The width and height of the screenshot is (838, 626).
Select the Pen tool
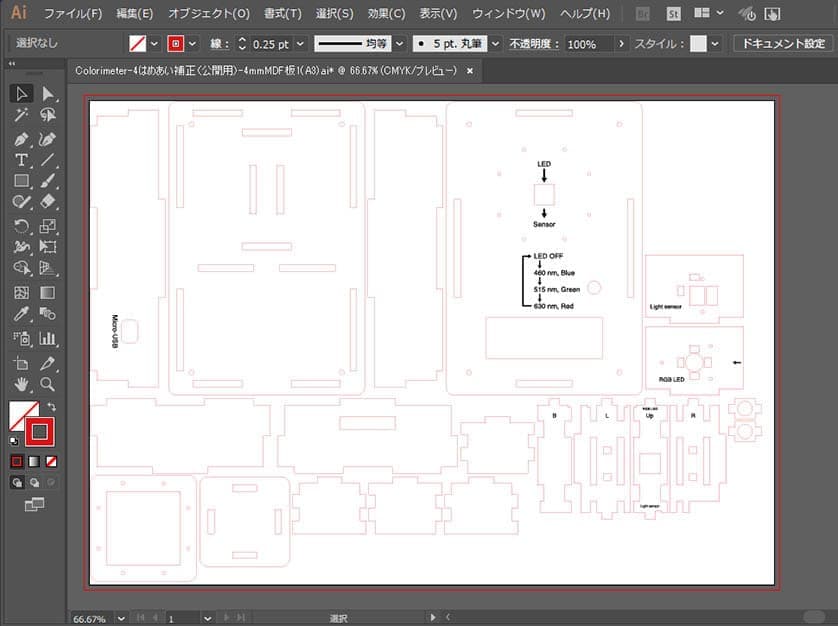point(21,138)
